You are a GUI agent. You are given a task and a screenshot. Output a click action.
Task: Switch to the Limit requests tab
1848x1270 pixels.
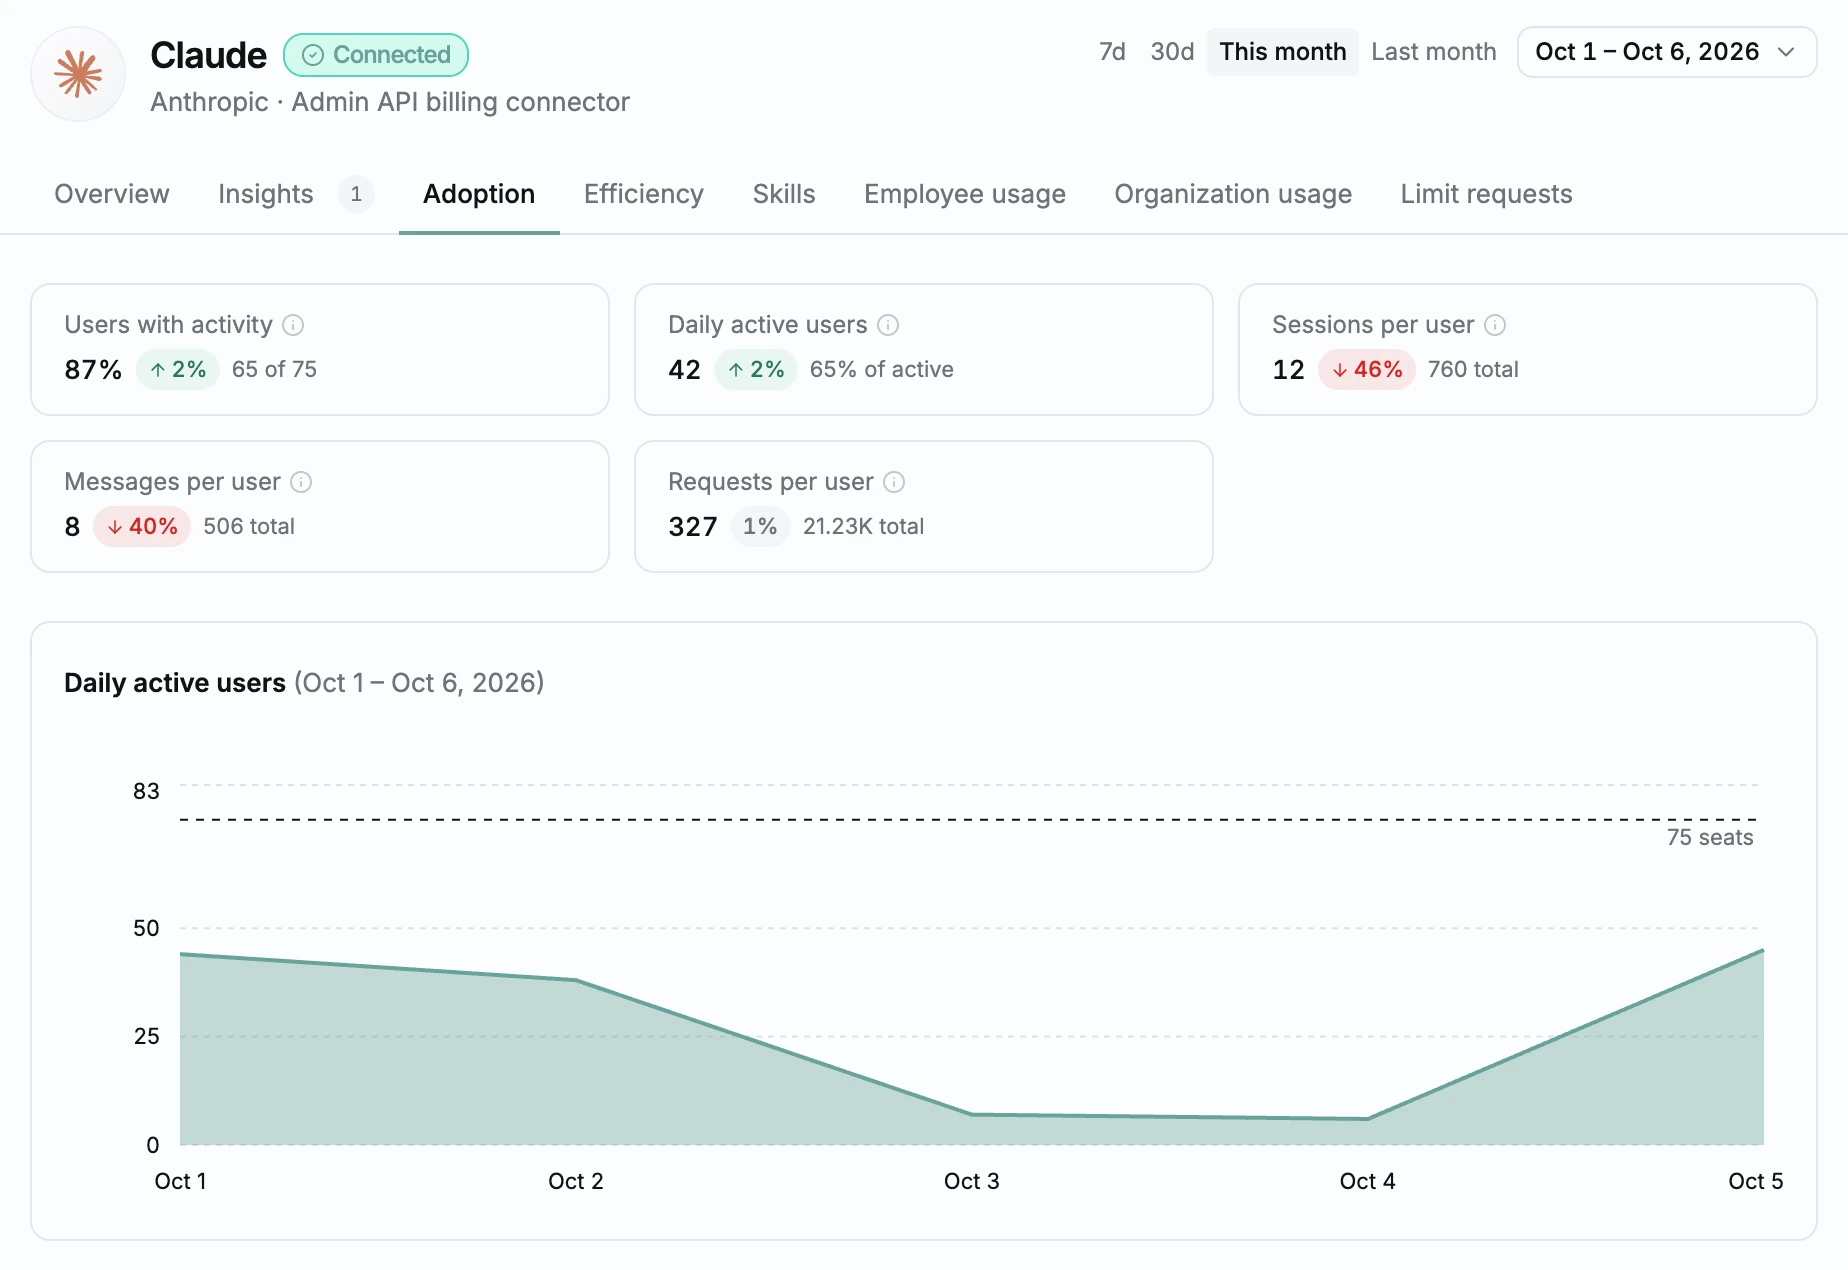pos(1486,194)
